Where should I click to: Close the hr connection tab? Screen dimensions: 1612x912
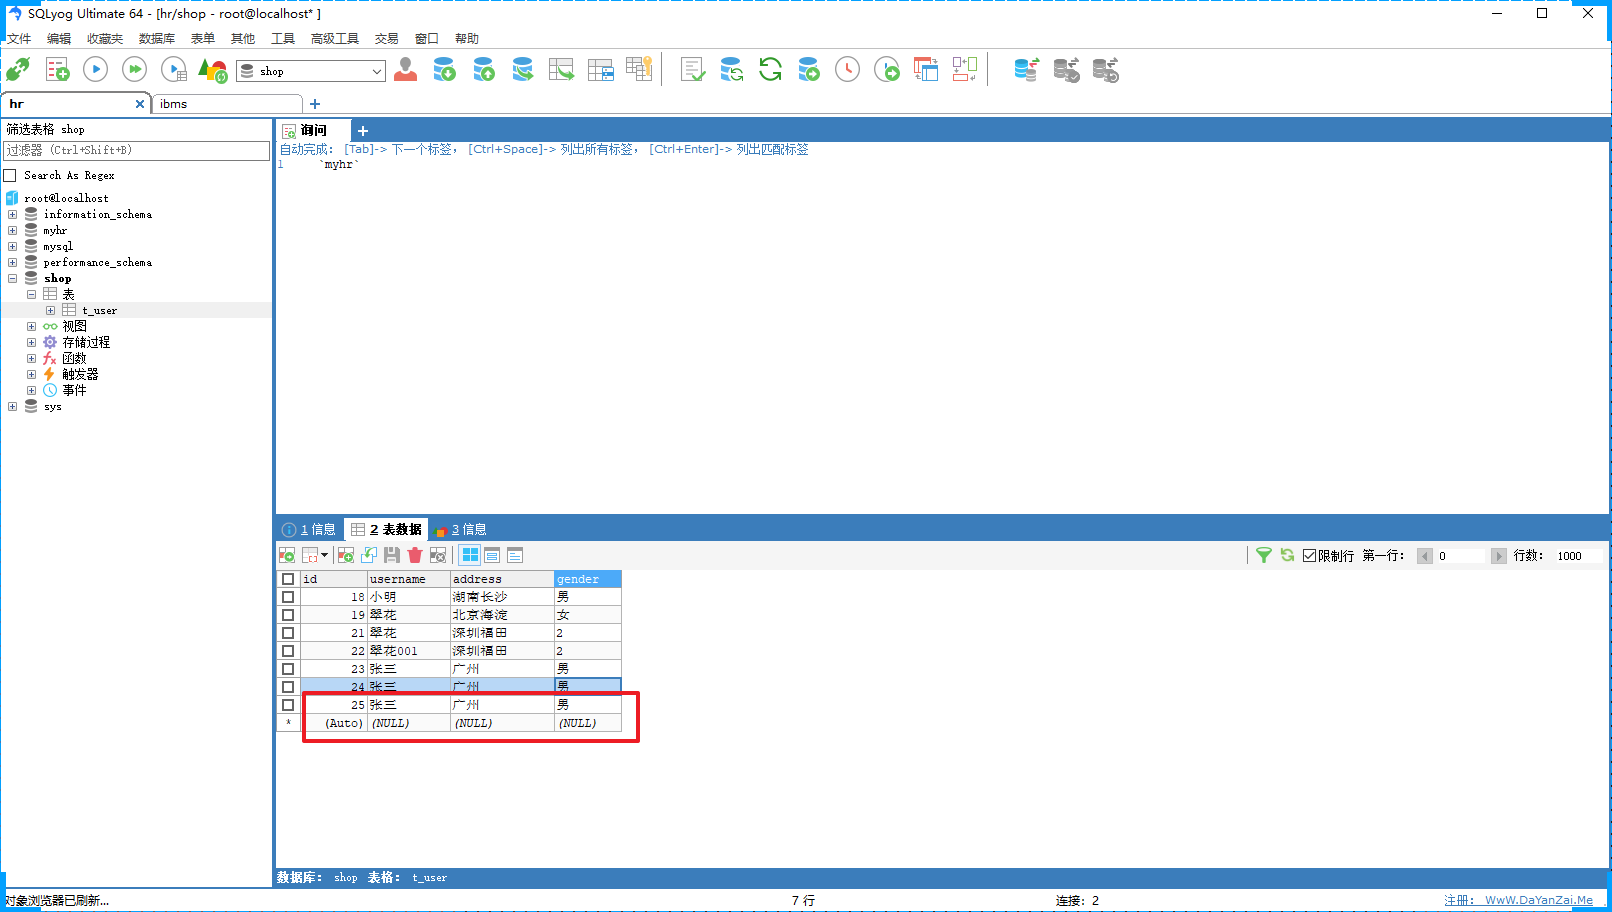pyautogui.click(x=140, y=104)
